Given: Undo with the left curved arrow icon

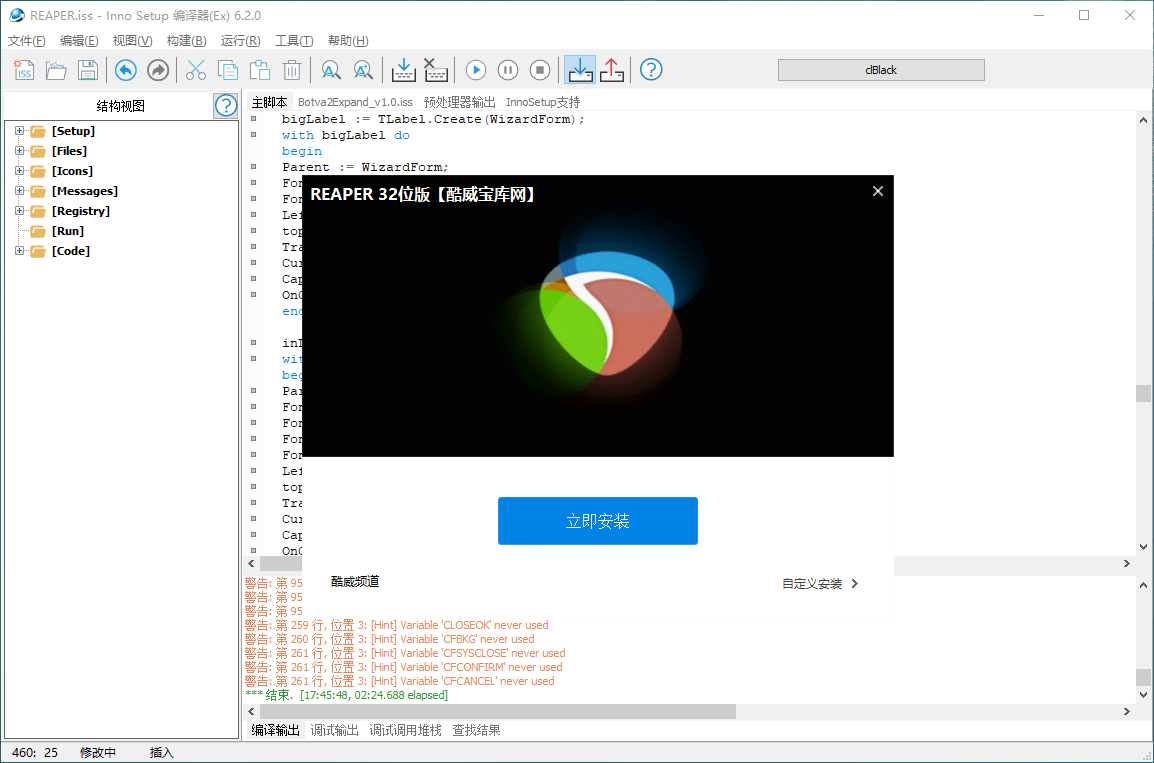Looking at the screenshot, I should tap(126, 70).
